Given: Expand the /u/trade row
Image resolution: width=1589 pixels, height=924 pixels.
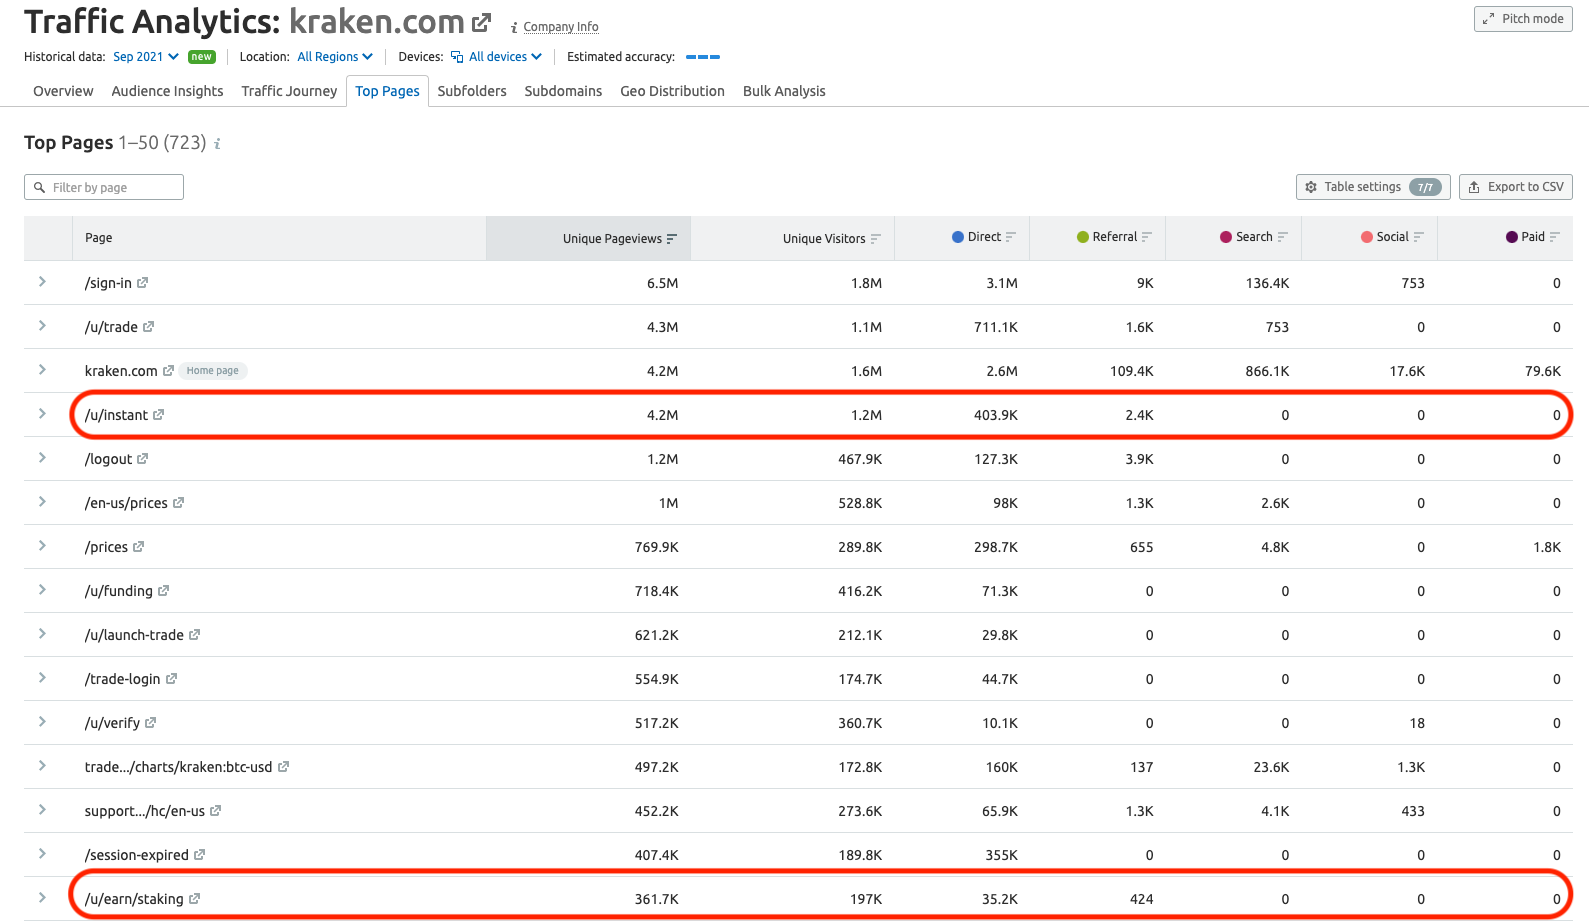Looking at the screenshot, I should pyautogui.click(x=42, y=326).
